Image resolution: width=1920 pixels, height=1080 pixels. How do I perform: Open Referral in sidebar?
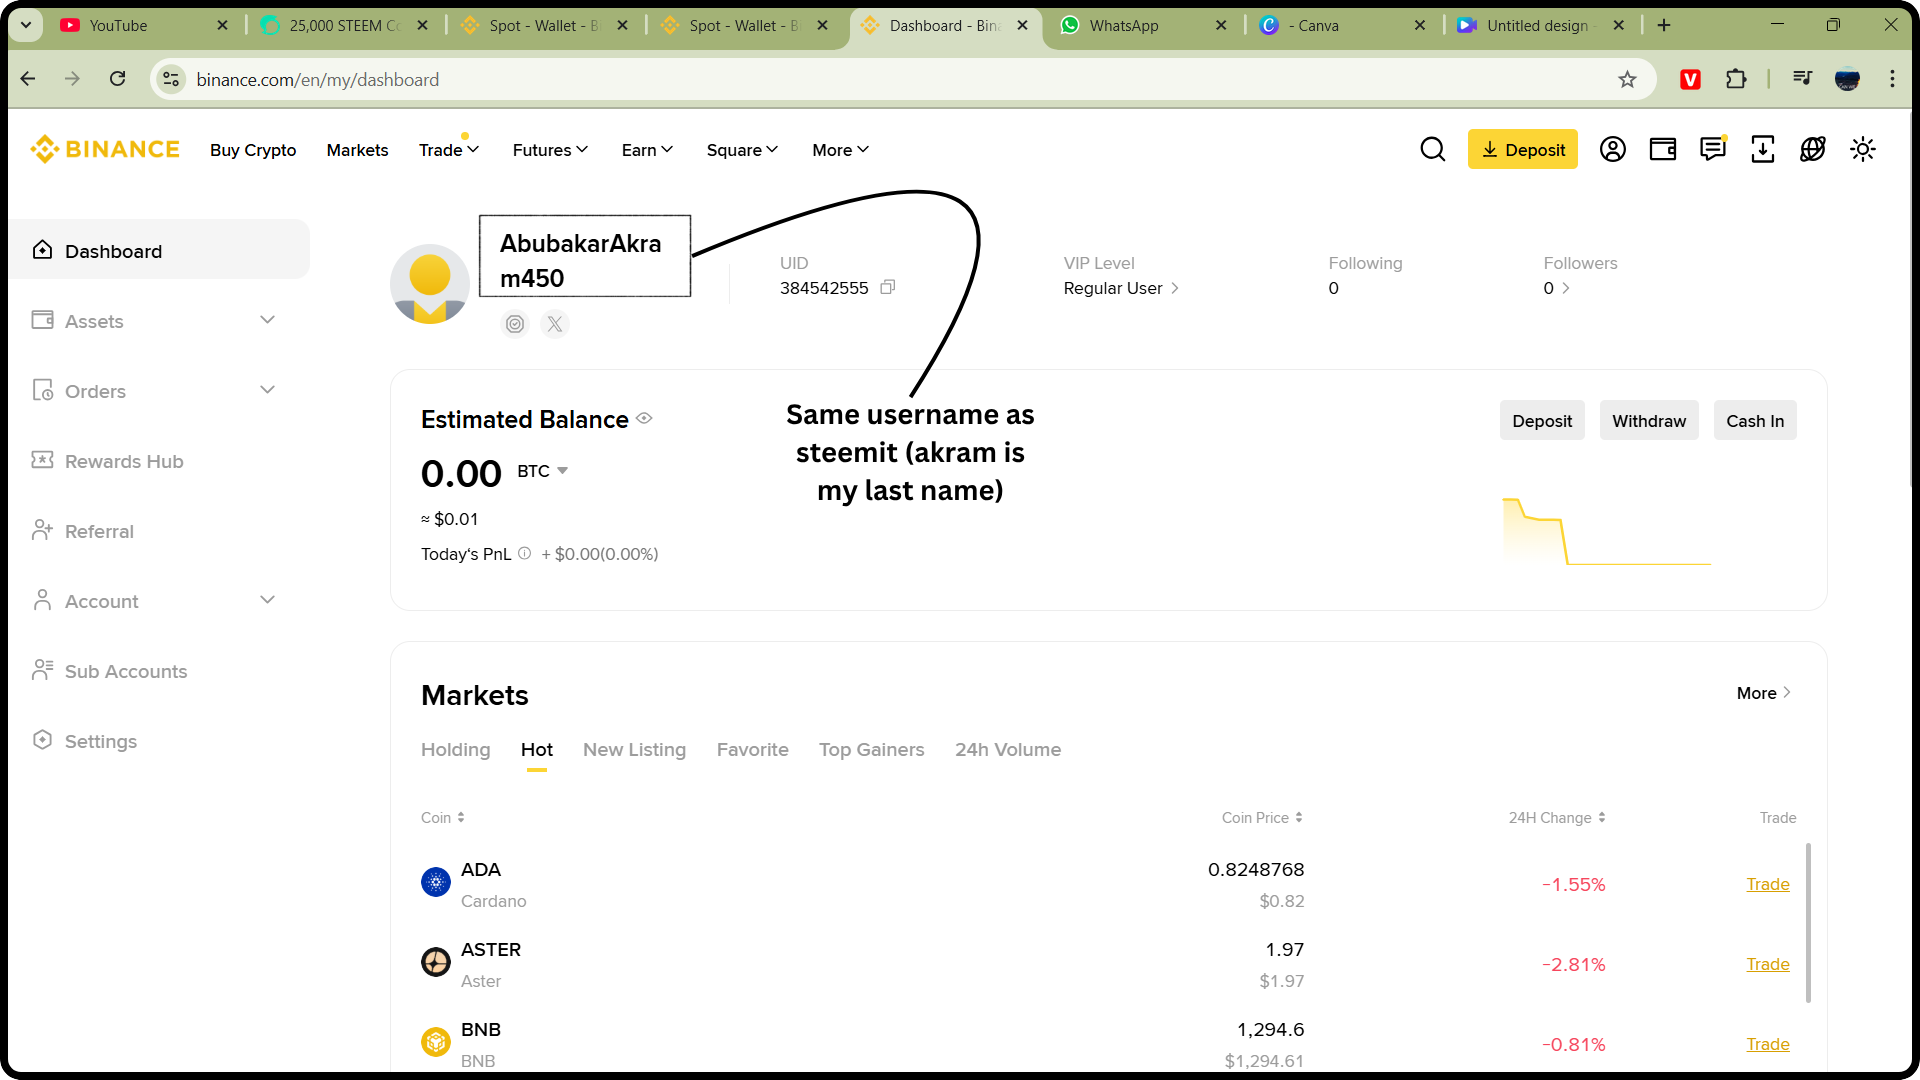pos(99,531)
